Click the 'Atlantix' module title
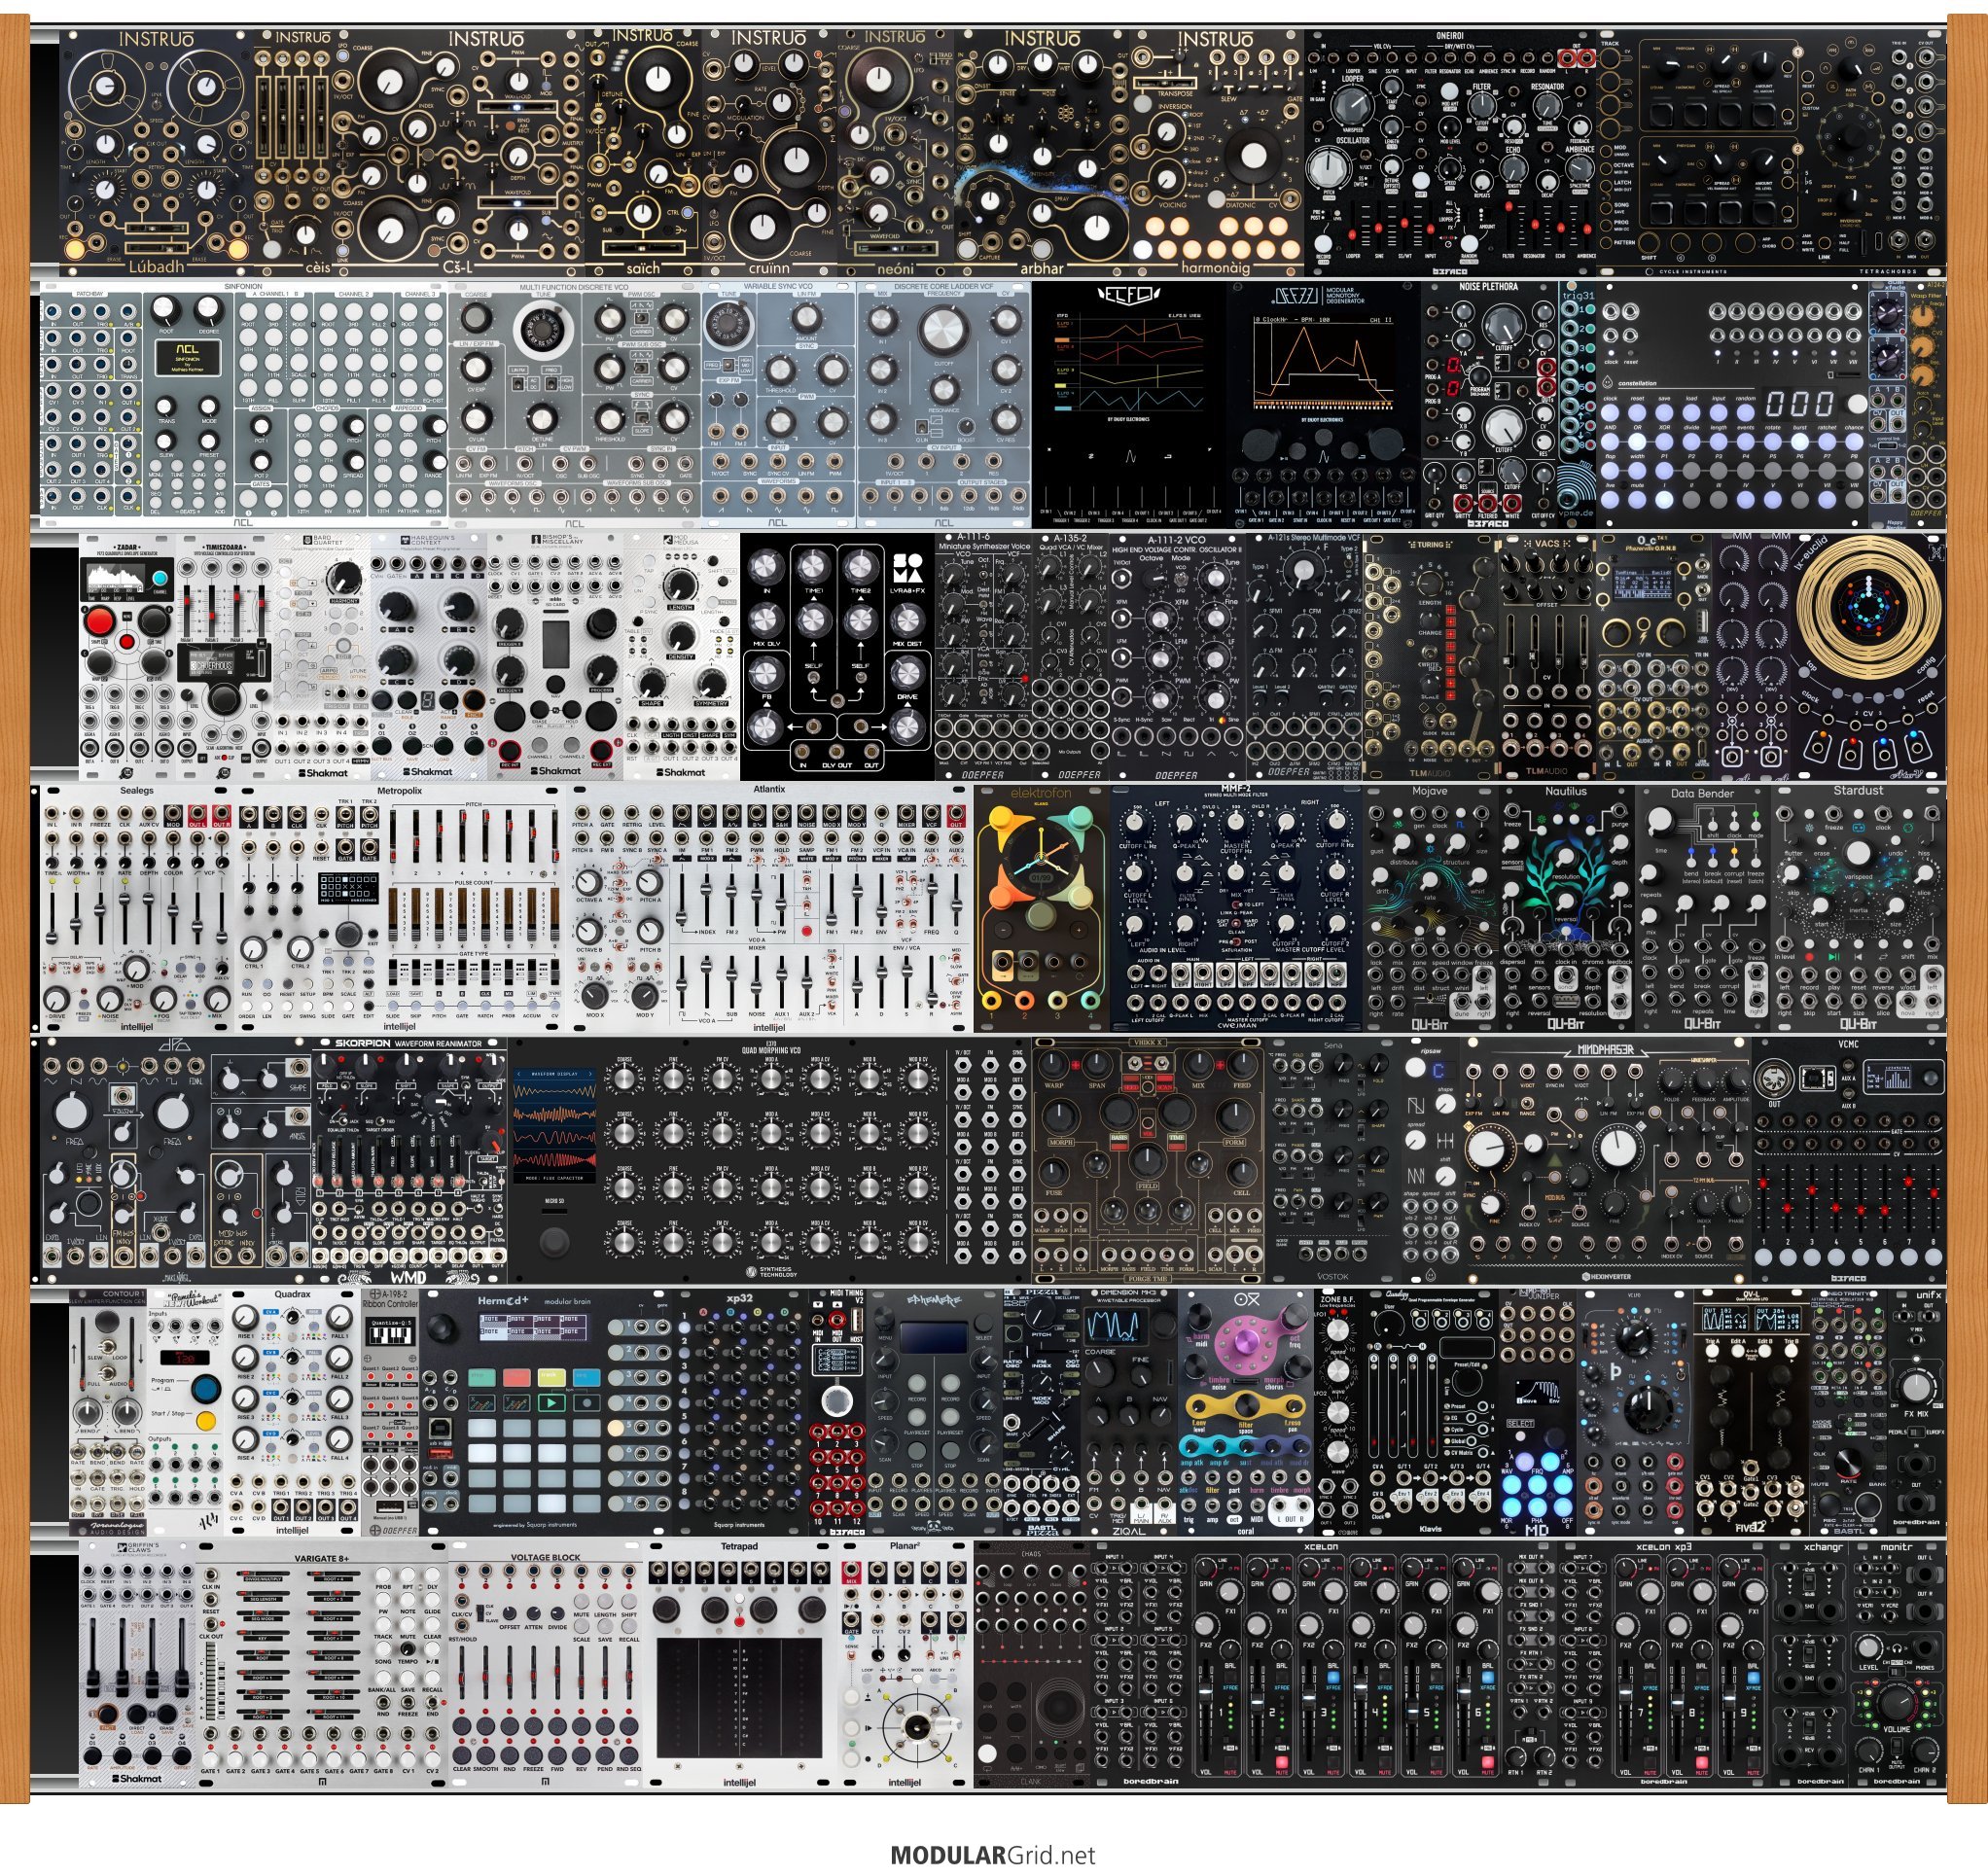The image size is (1988, 1876). point(769,789)
